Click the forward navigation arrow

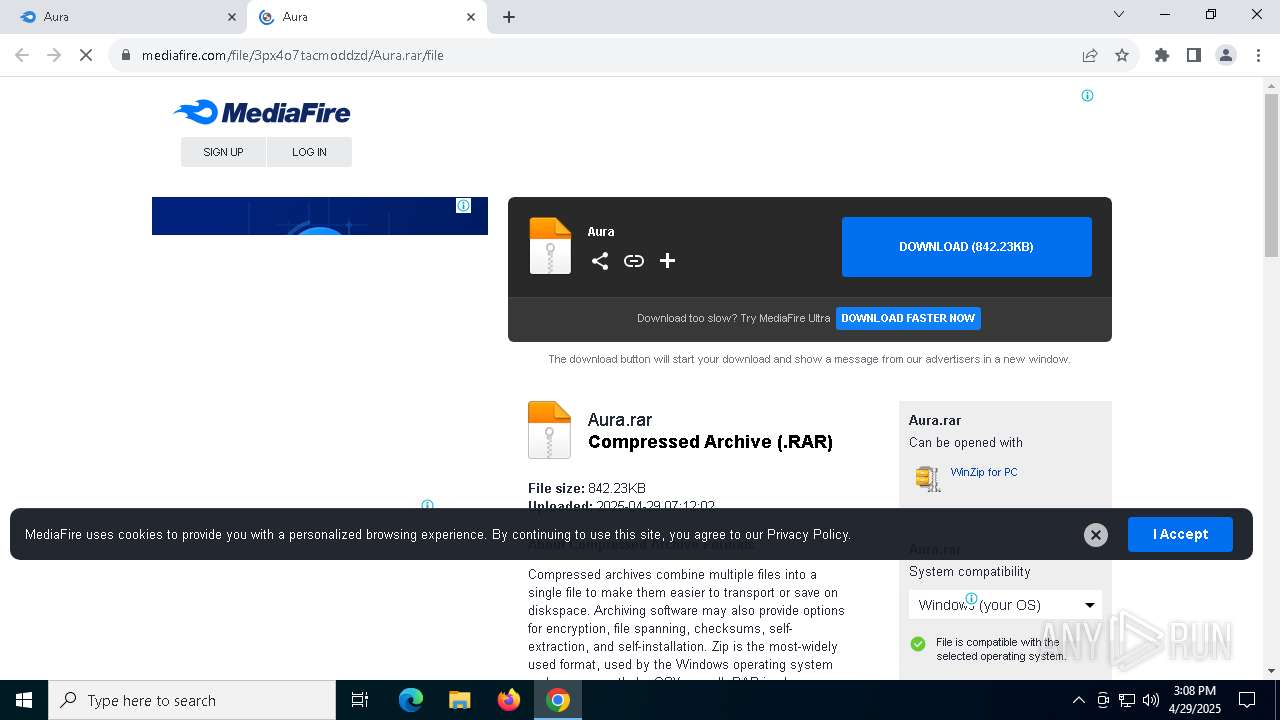[54, 55]
